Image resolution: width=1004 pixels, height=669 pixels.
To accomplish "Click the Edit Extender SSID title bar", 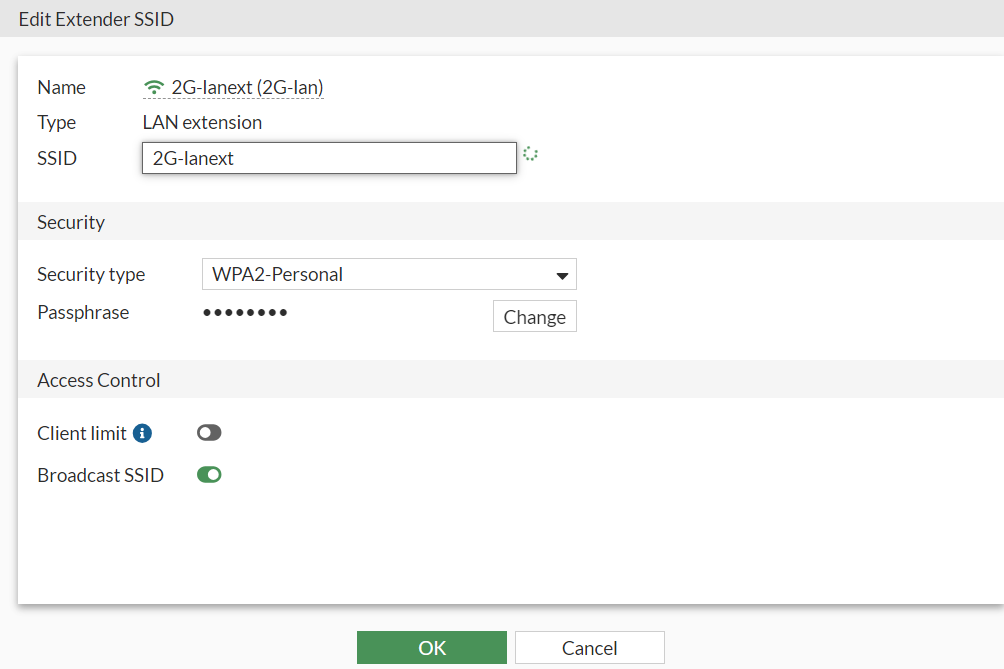I will click(x=96, y=18).
